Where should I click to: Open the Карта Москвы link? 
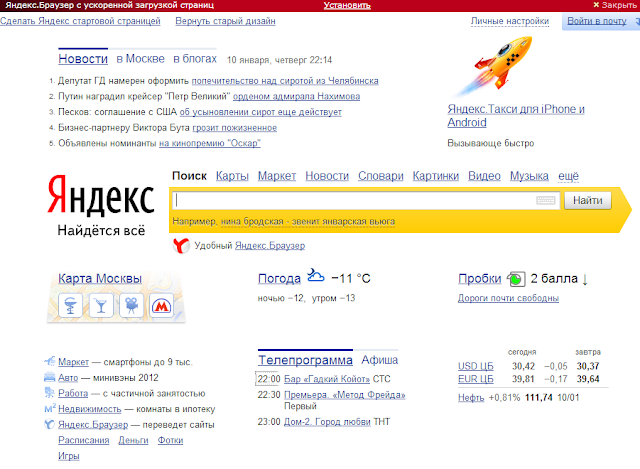pyautogui.click(x=100, y=279)
